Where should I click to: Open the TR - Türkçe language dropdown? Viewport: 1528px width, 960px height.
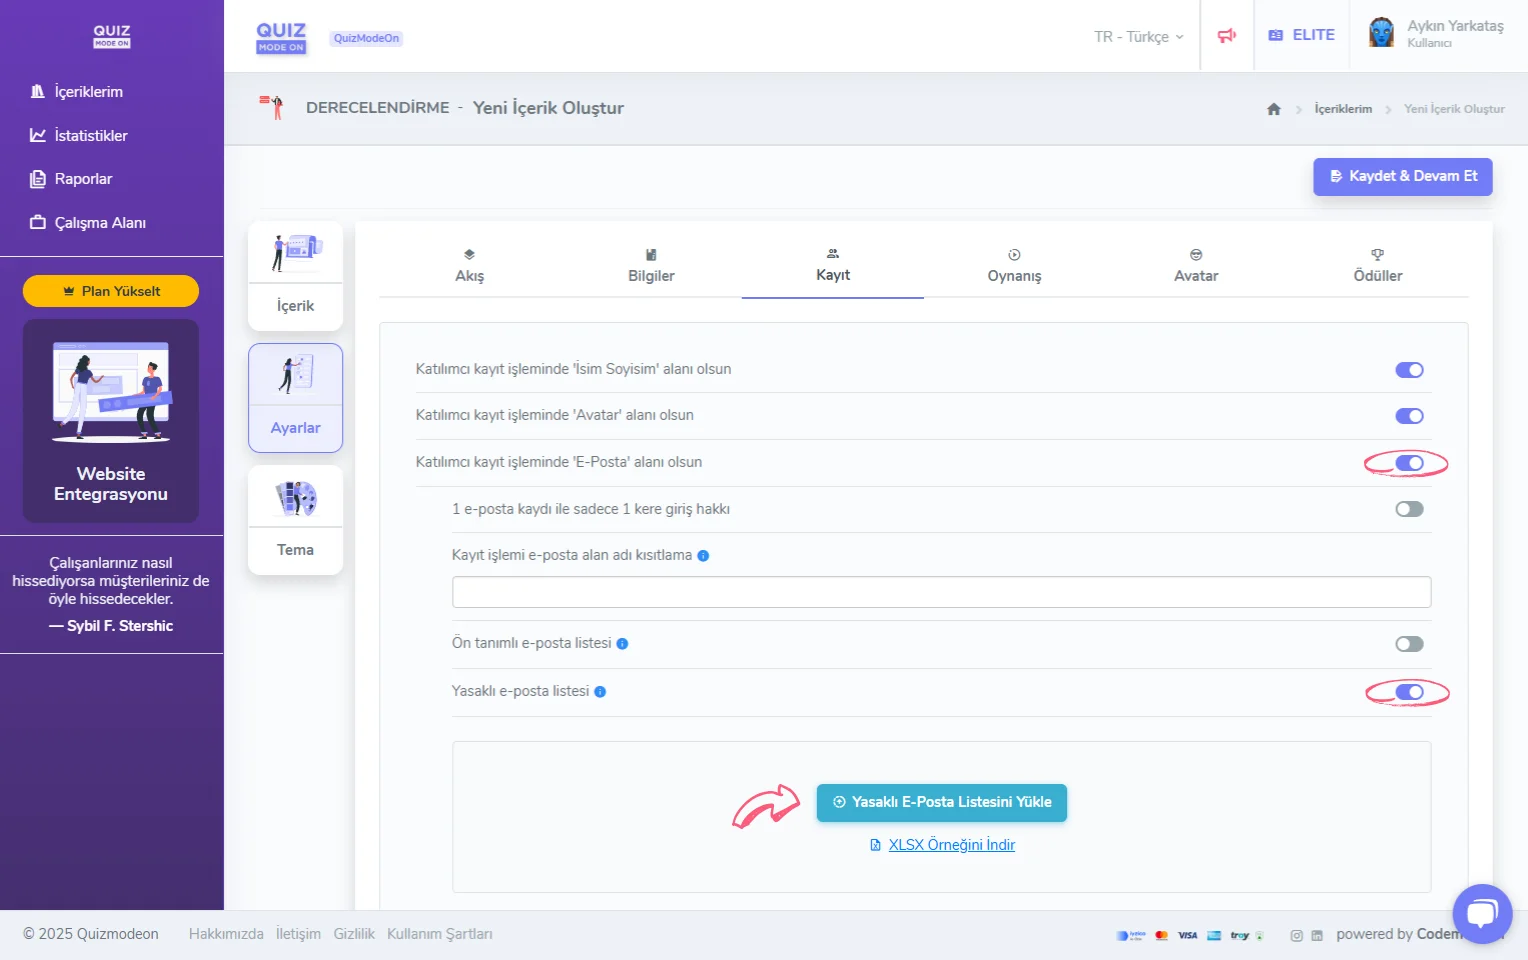(x=1138, y=37)
